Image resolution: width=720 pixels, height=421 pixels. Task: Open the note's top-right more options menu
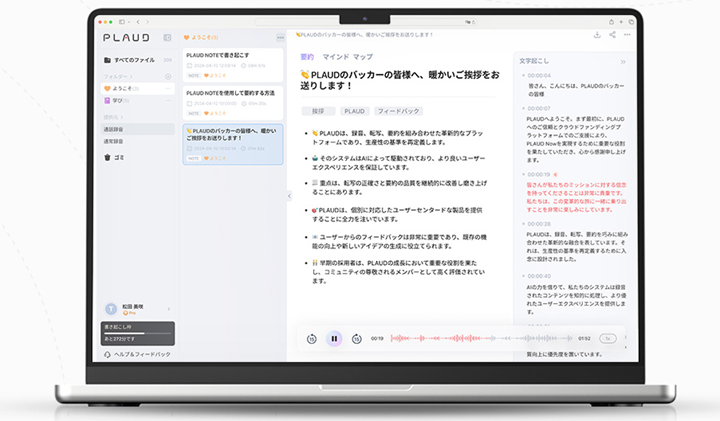pos(627,35)
